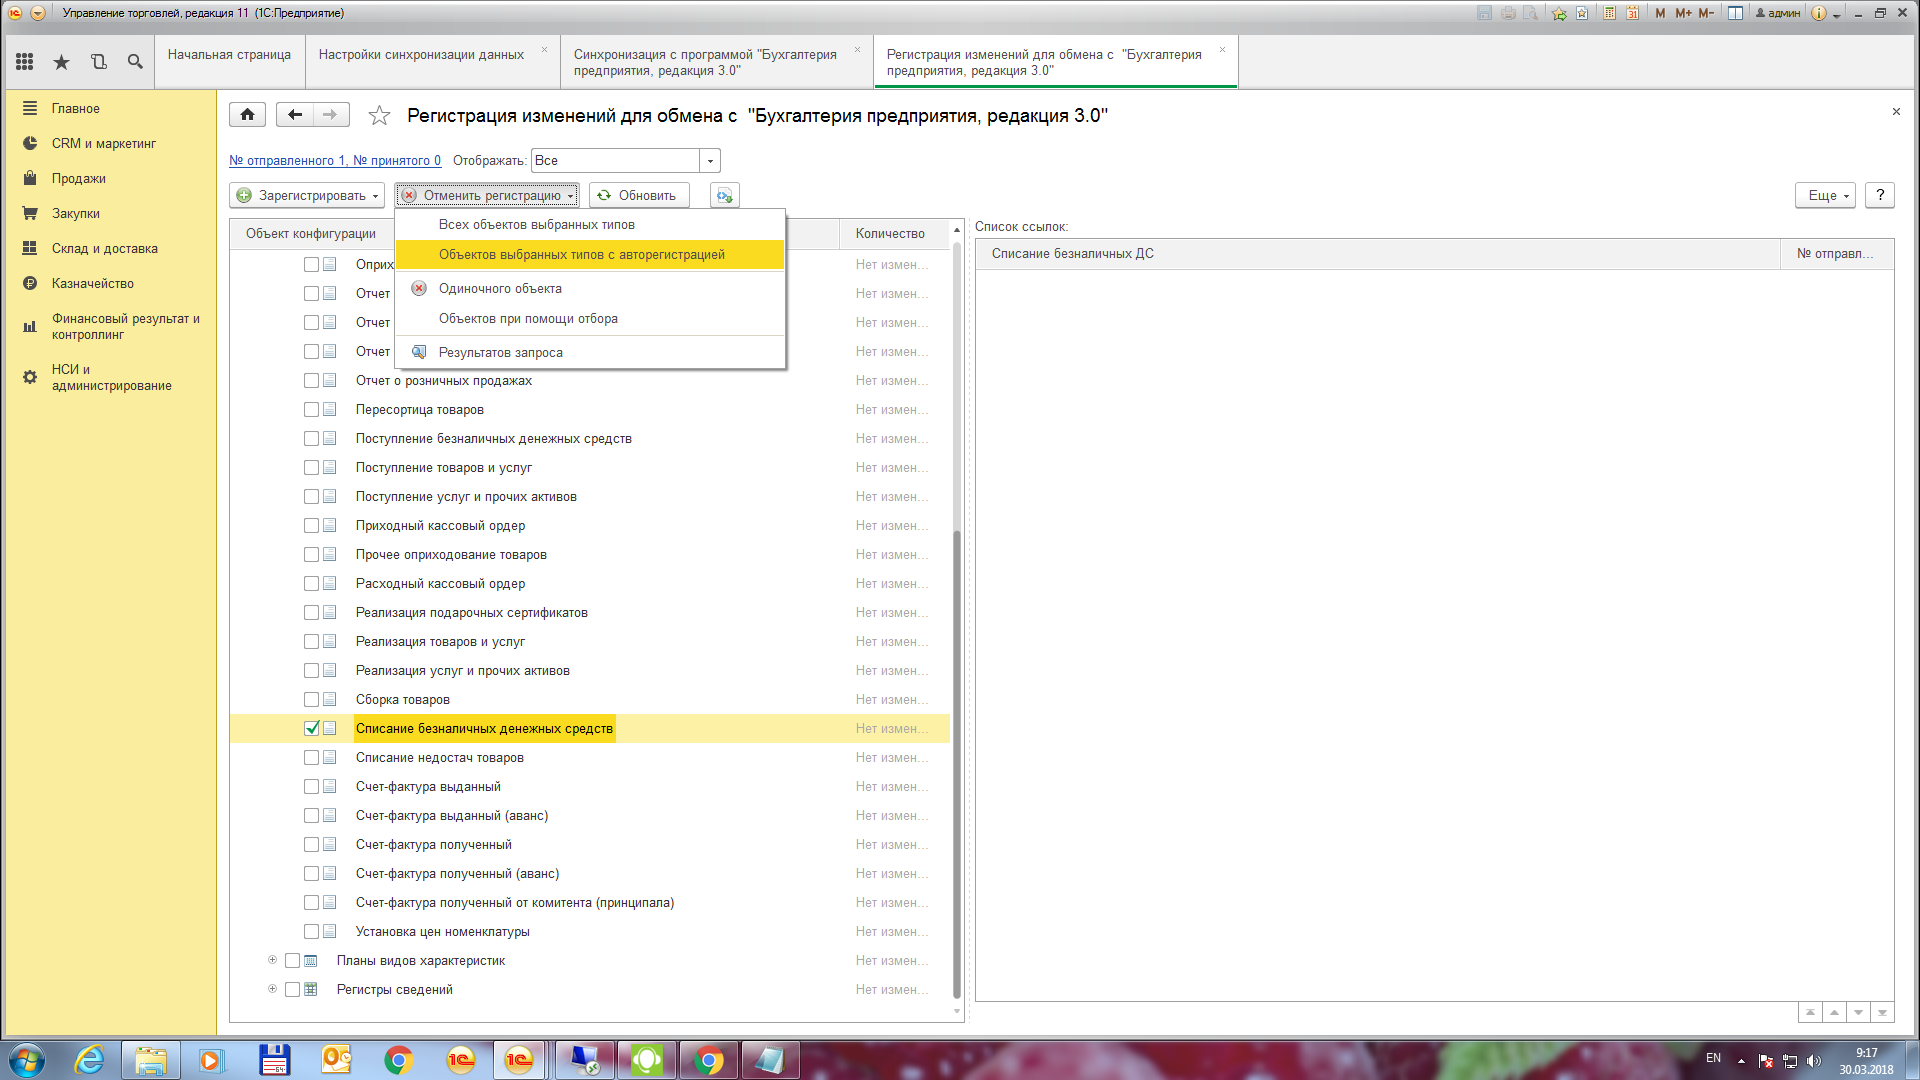Screen dimensions: 1920x1080
Task: Check the Пересортица товаров checkbox
Action: pos(312,409)
